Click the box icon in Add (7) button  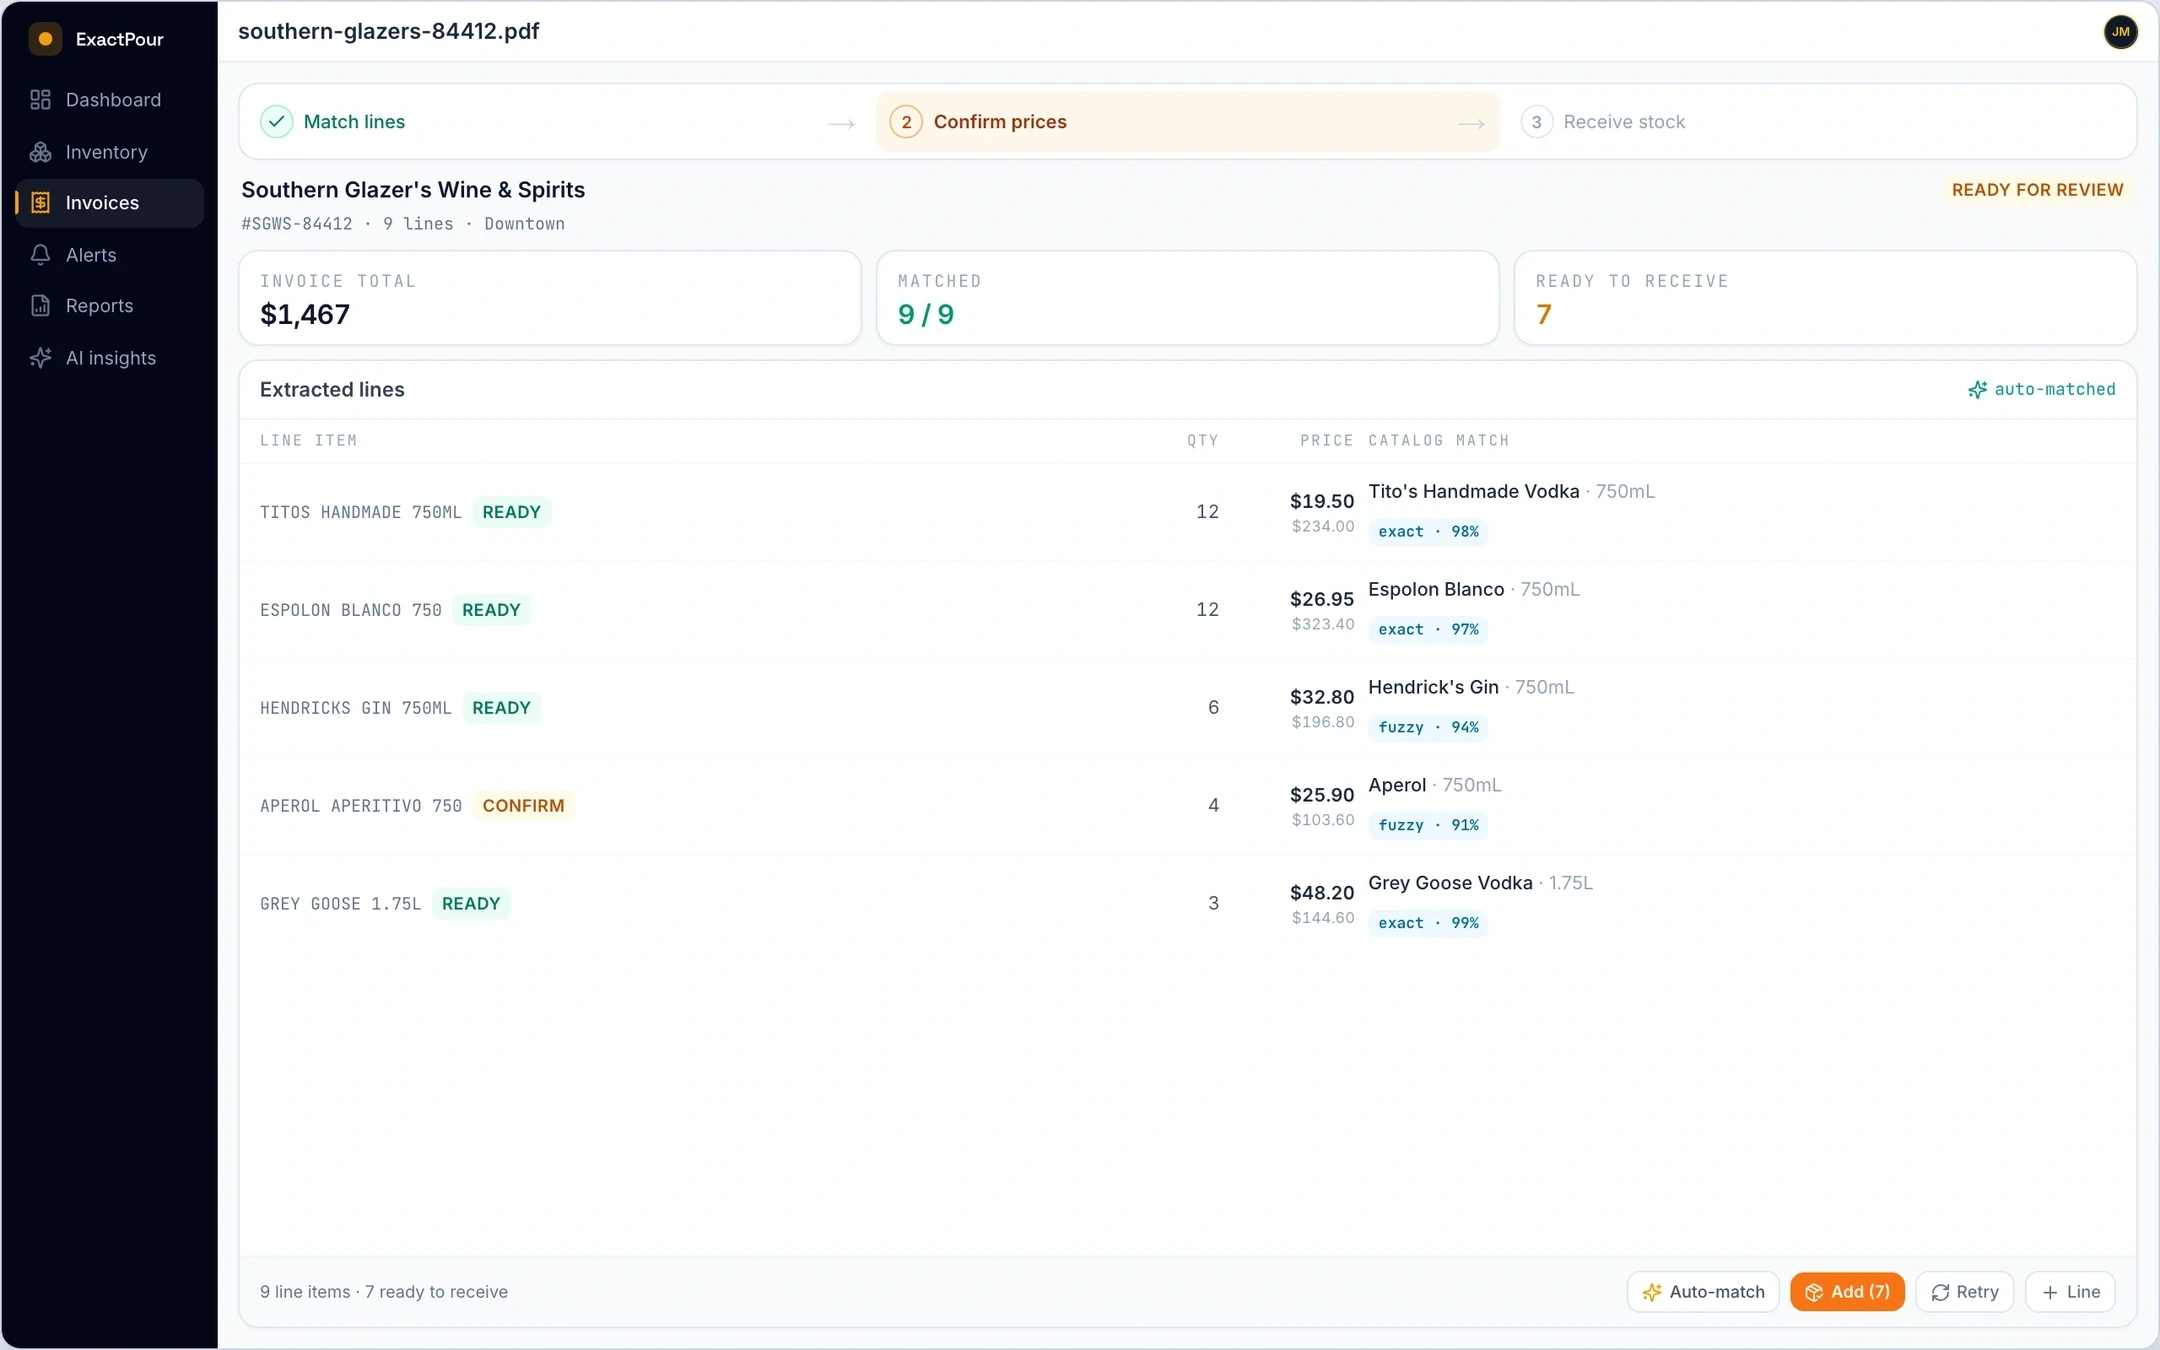pos(1814,1293)
